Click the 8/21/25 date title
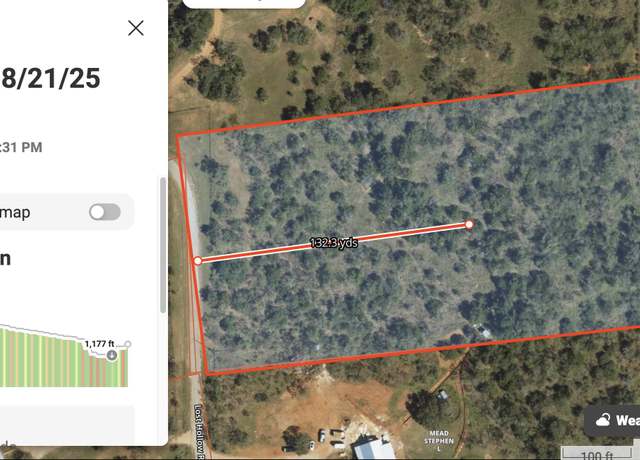This screenshot has width=640, height=460. 51,78
